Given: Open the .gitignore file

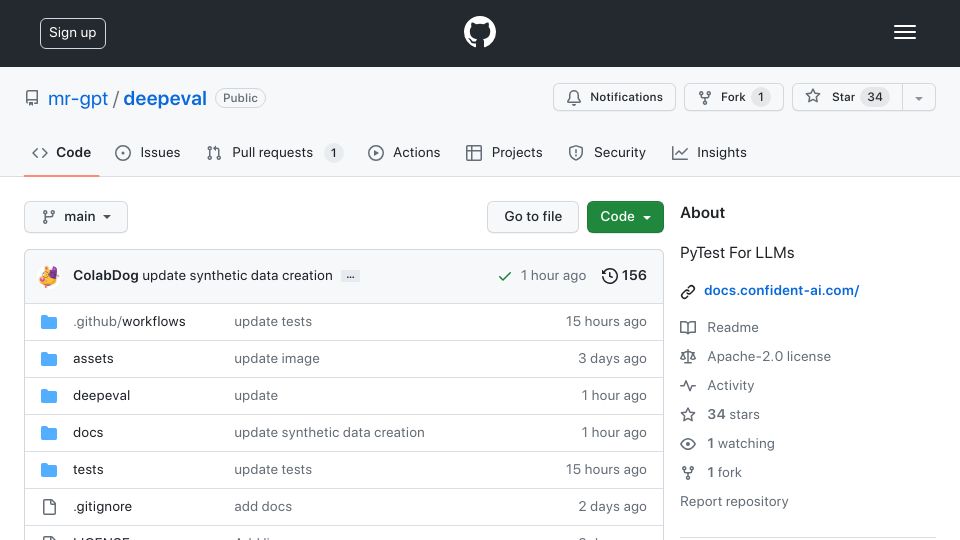Looking at the screenshot, I should 102,506.
